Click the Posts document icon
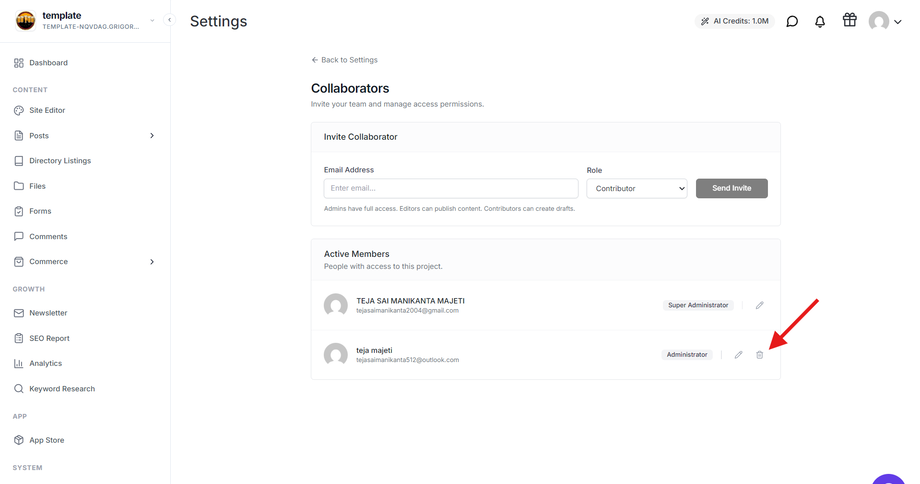 19,136
